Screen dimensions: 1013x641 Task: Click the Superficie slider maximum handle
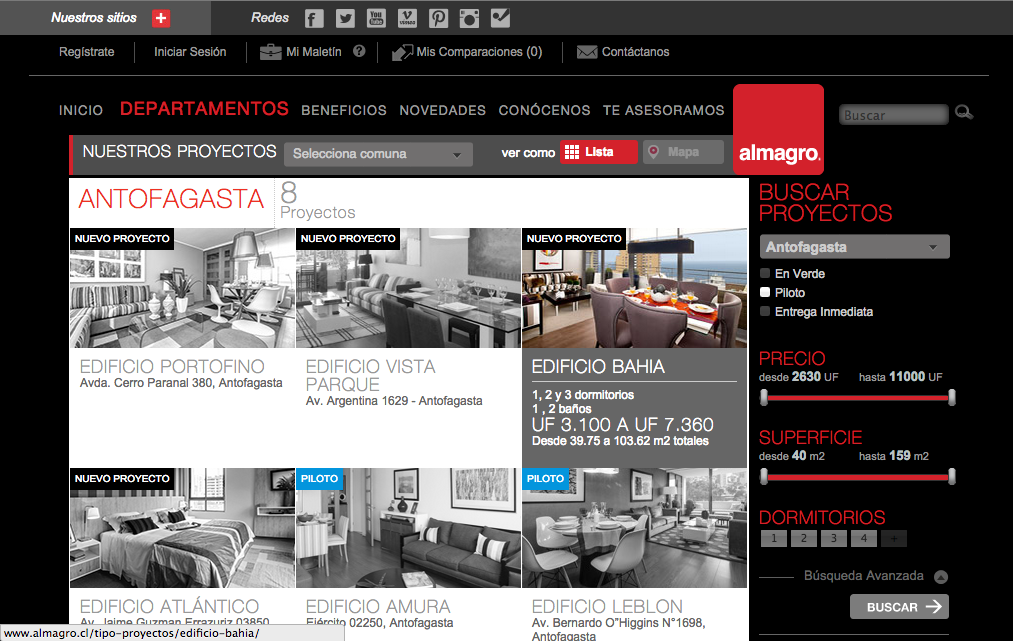952,477
